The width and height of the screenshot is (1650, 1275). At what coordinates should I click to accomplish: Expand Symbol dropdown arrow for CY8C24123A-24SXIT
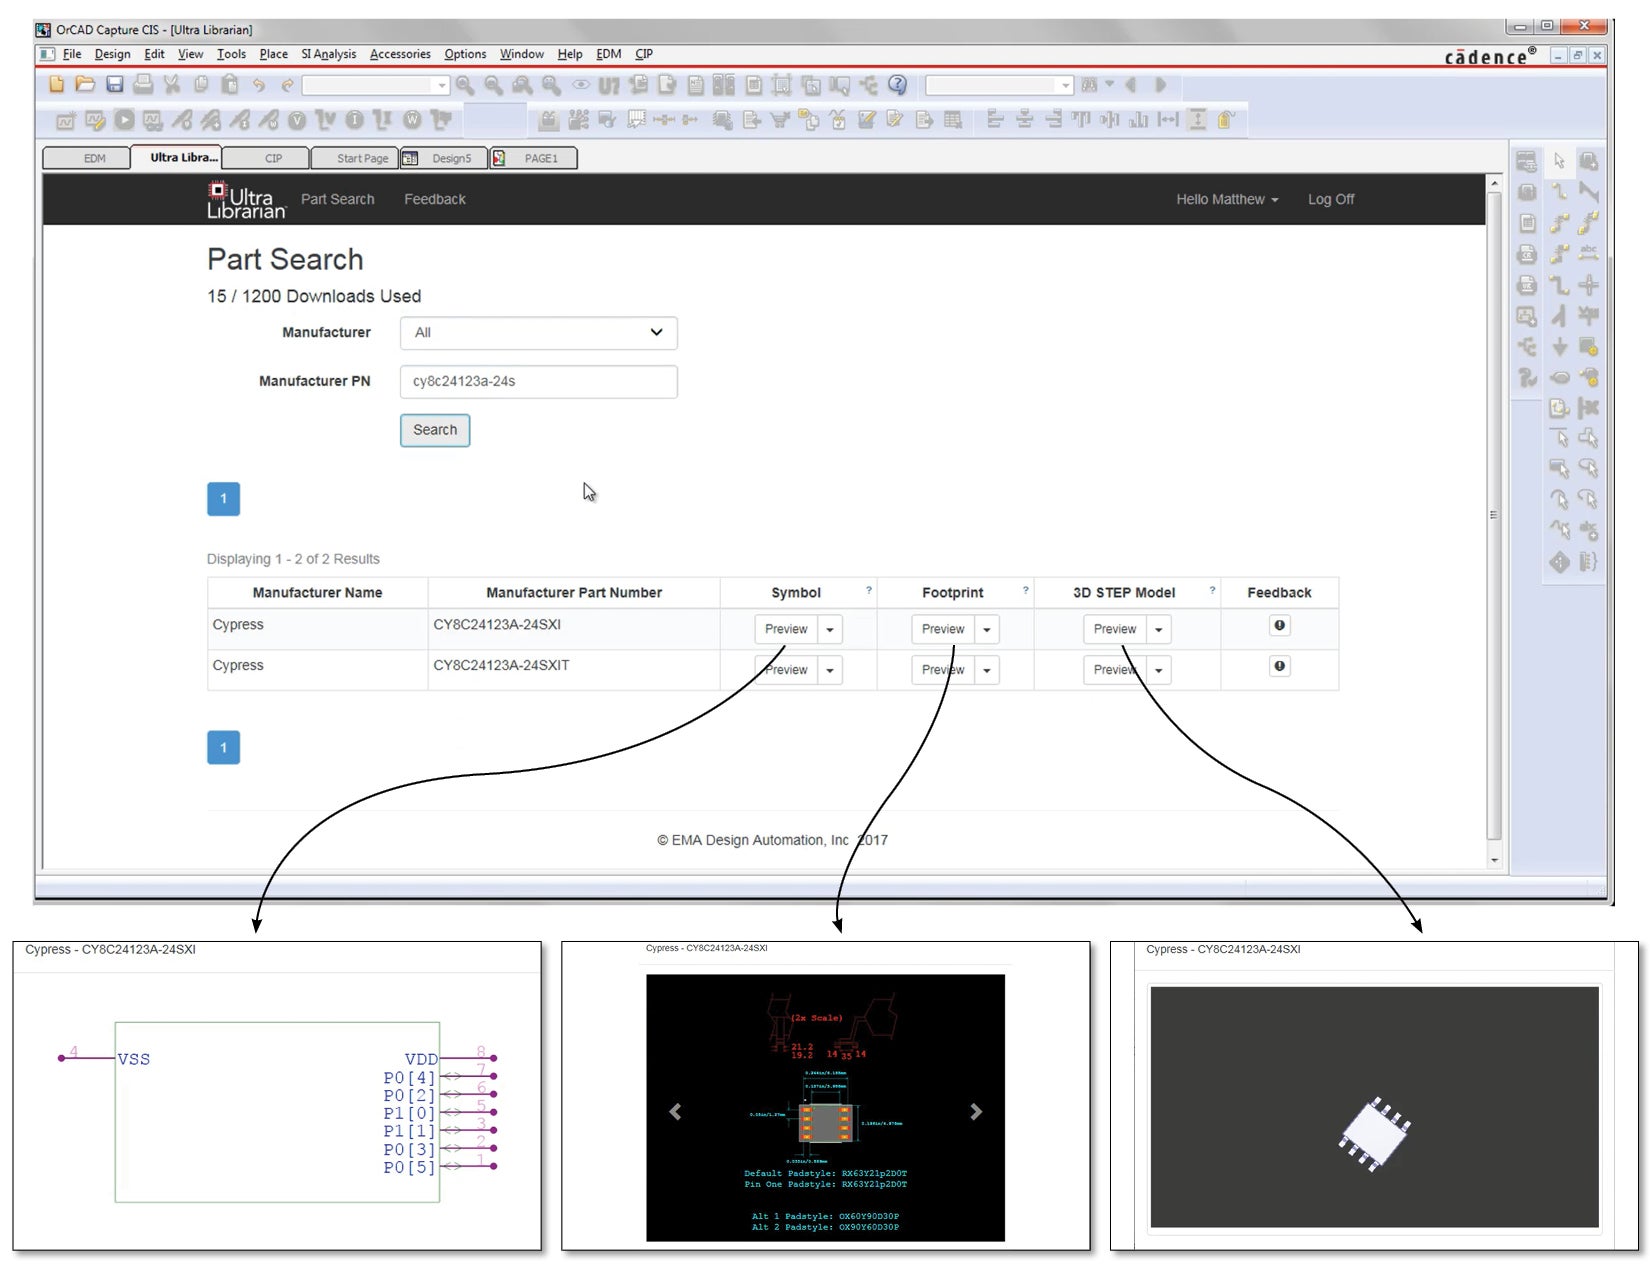(830, 670)
